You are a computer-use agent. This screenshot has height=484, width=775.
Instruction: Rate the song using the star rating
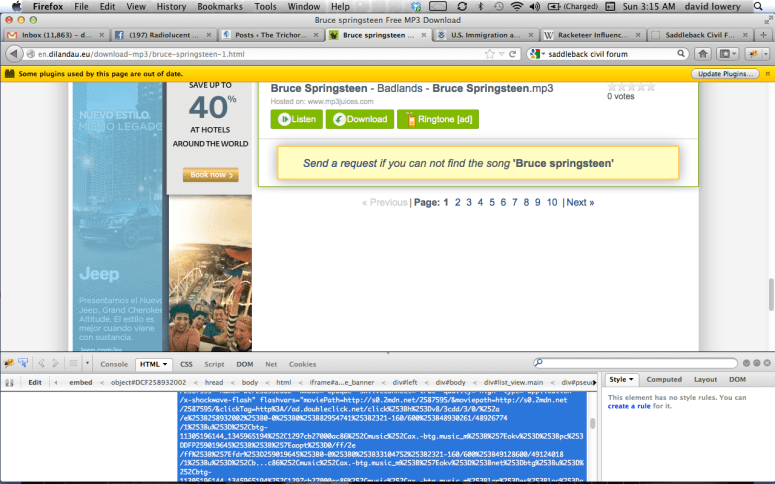point(631,86)
